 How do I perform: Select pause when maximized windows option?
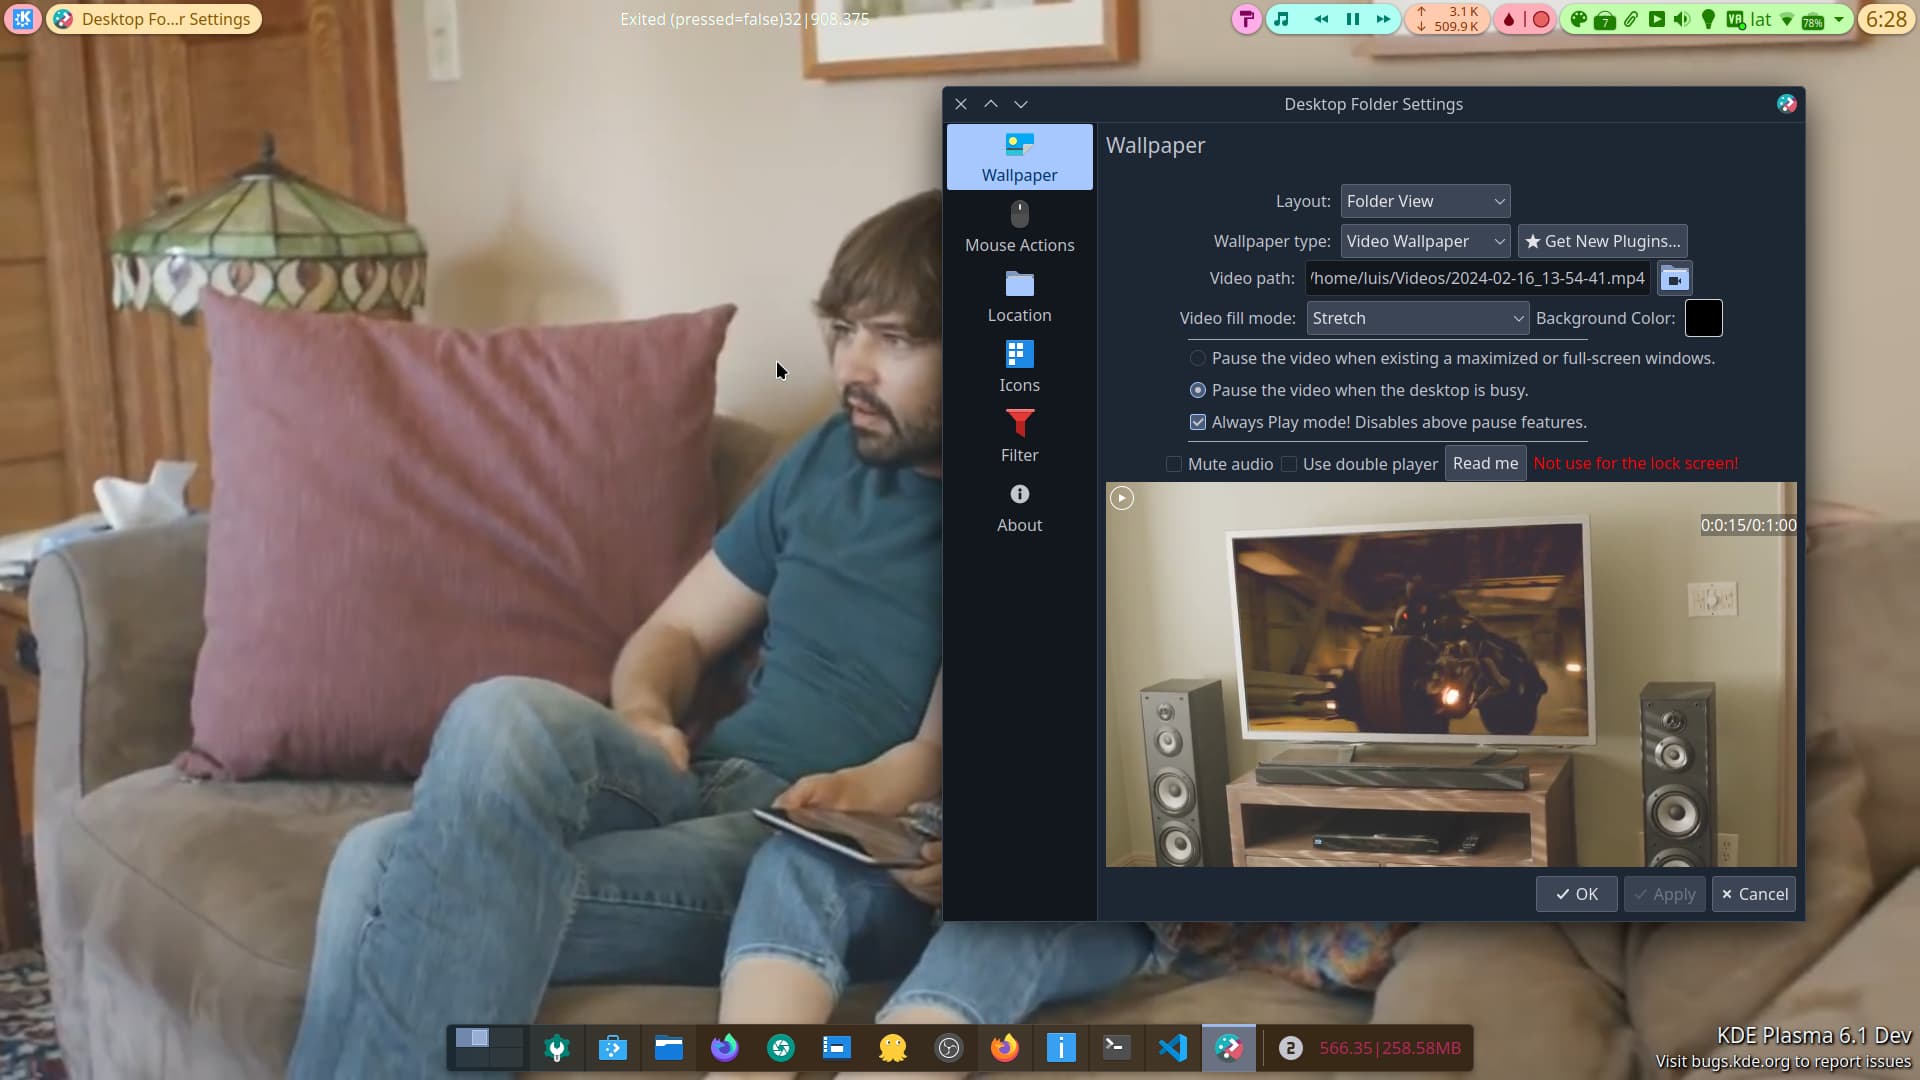pyautogui.click(x=1198, y=358)
